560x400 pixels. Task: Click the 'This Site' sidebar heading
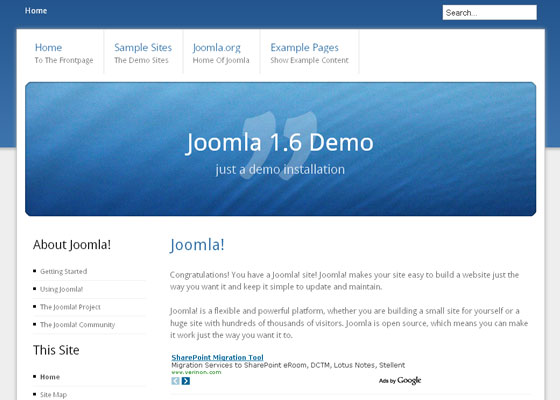pyautogui.click(x=56, y=350)
